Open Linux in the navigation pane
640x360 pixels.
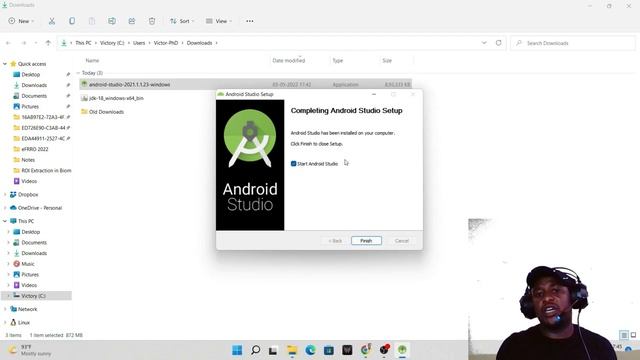click(24, 322)
